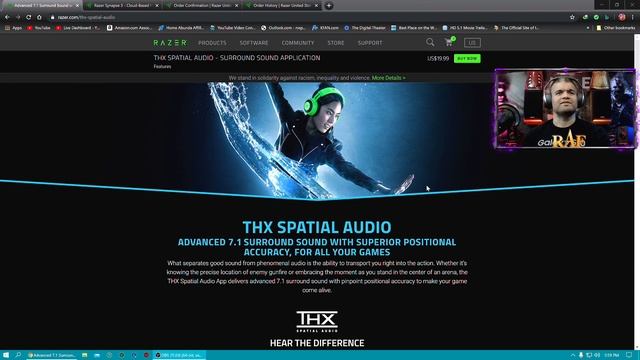Go back with browser back arrow
The width and height of the screenshot is (640, 360).
click(x=7, y=17)
